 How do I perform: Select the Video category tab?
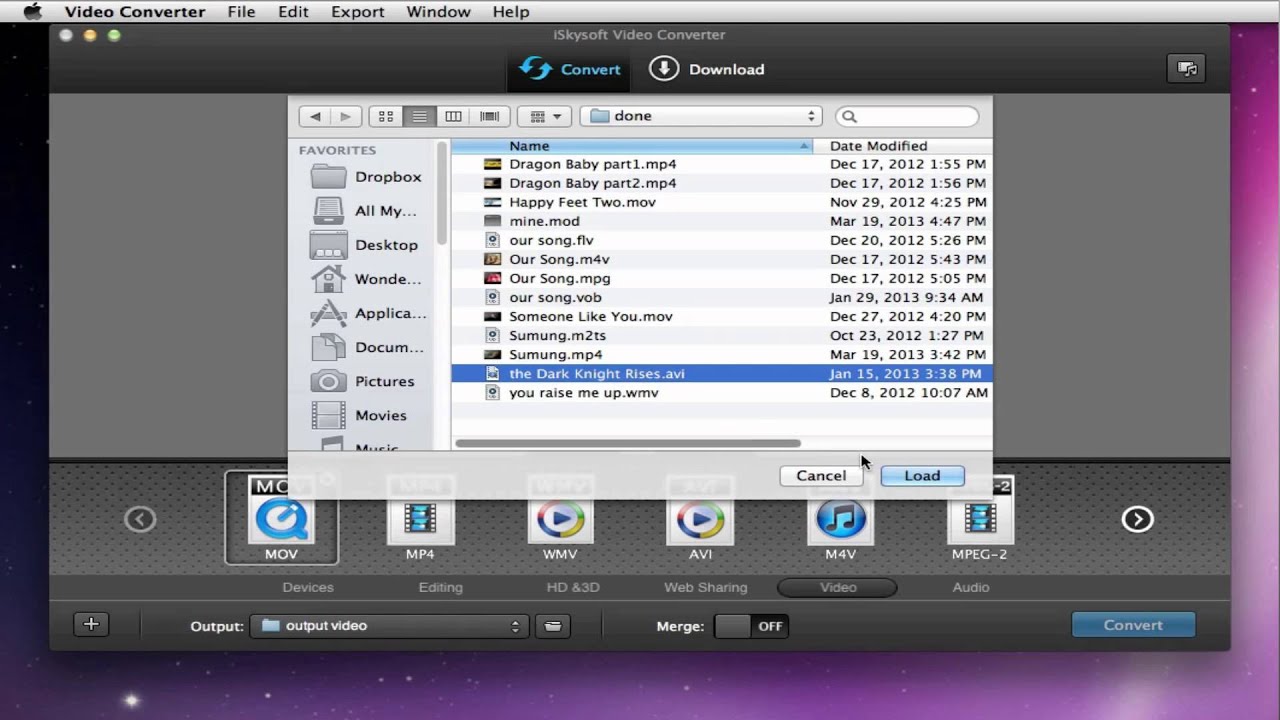[x=838, y=587]
